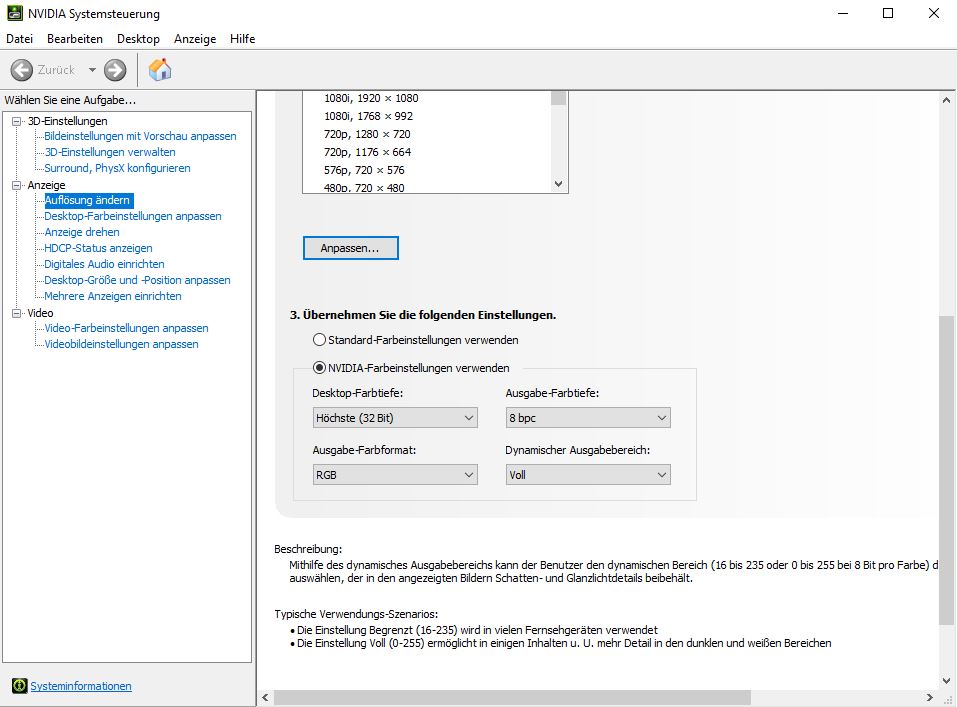Collapse the Anzeige tree node

click(x=16, y=185)
